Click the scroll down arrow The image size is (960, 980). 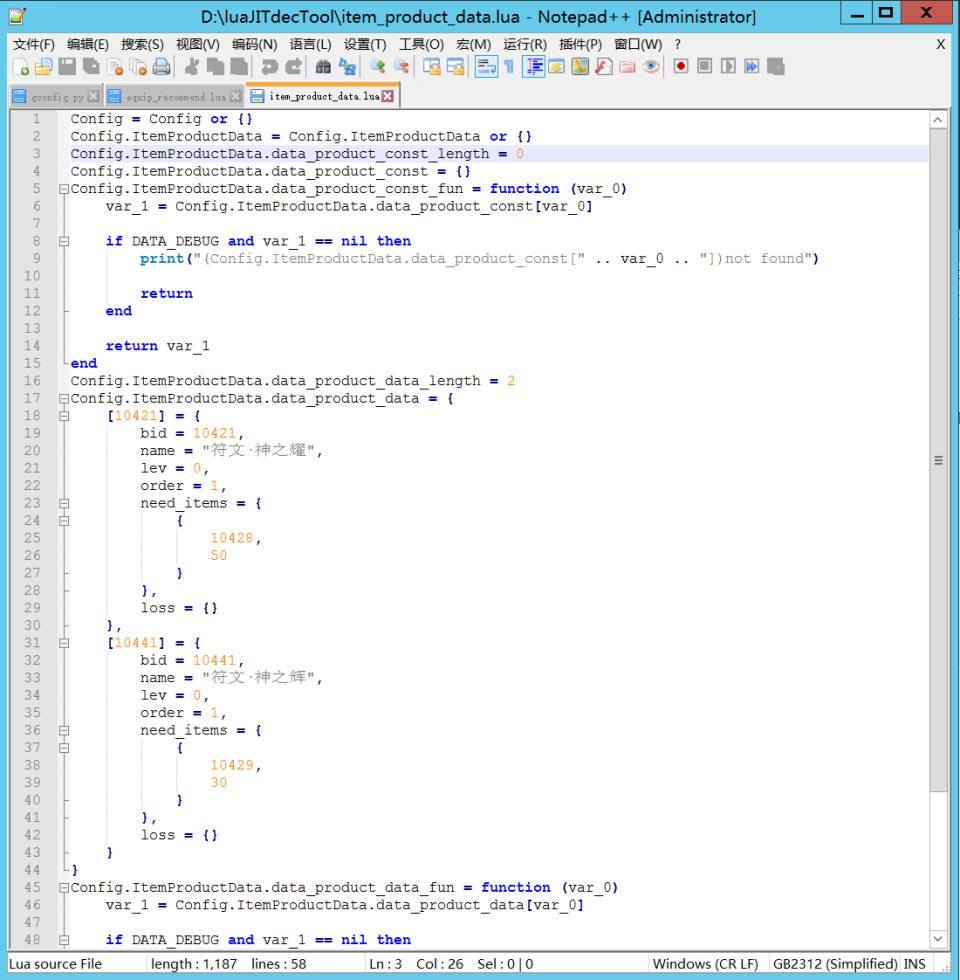tap(938, 939)
